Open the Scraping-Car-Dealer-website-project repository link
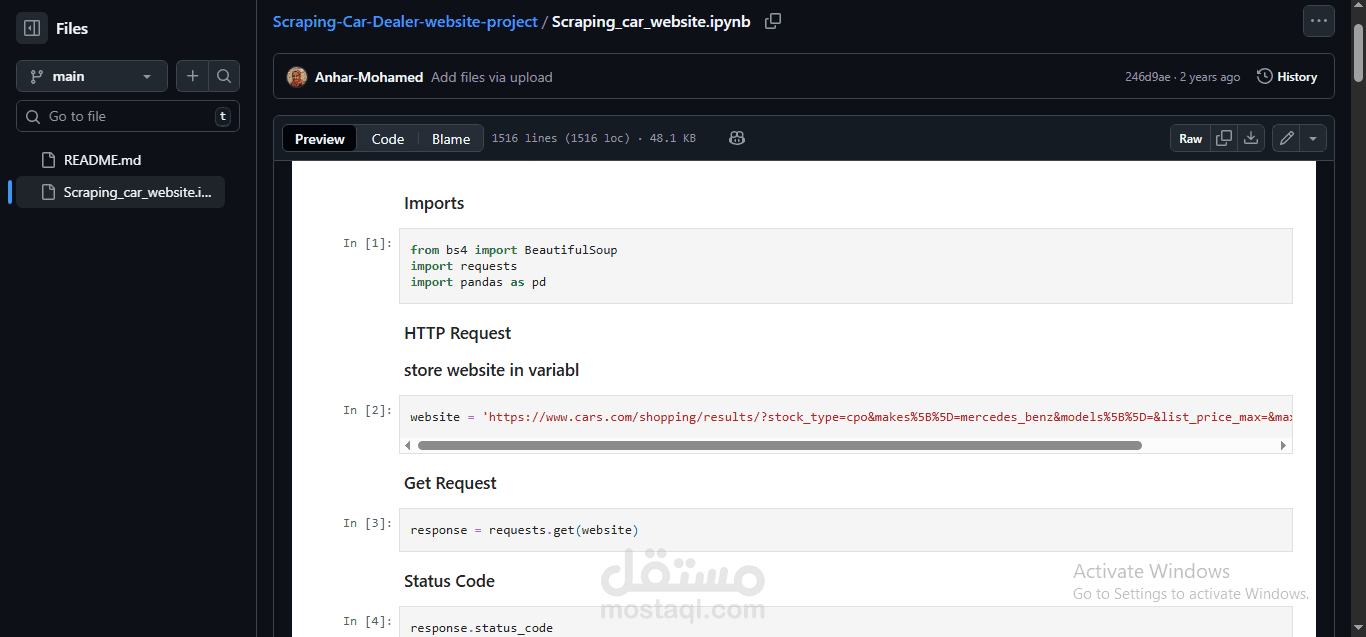1366x637 pixels. click(x=405, y=22)
